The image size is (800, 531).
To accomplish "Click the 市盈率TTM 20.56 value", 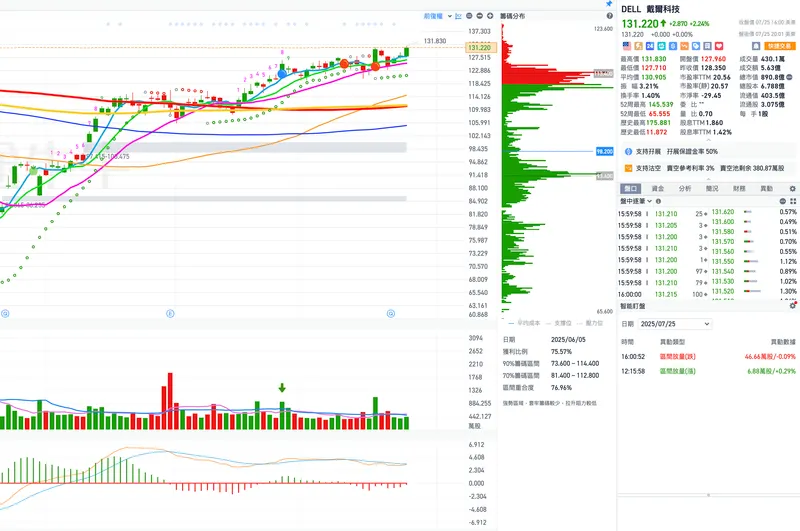I will (722, 77).
